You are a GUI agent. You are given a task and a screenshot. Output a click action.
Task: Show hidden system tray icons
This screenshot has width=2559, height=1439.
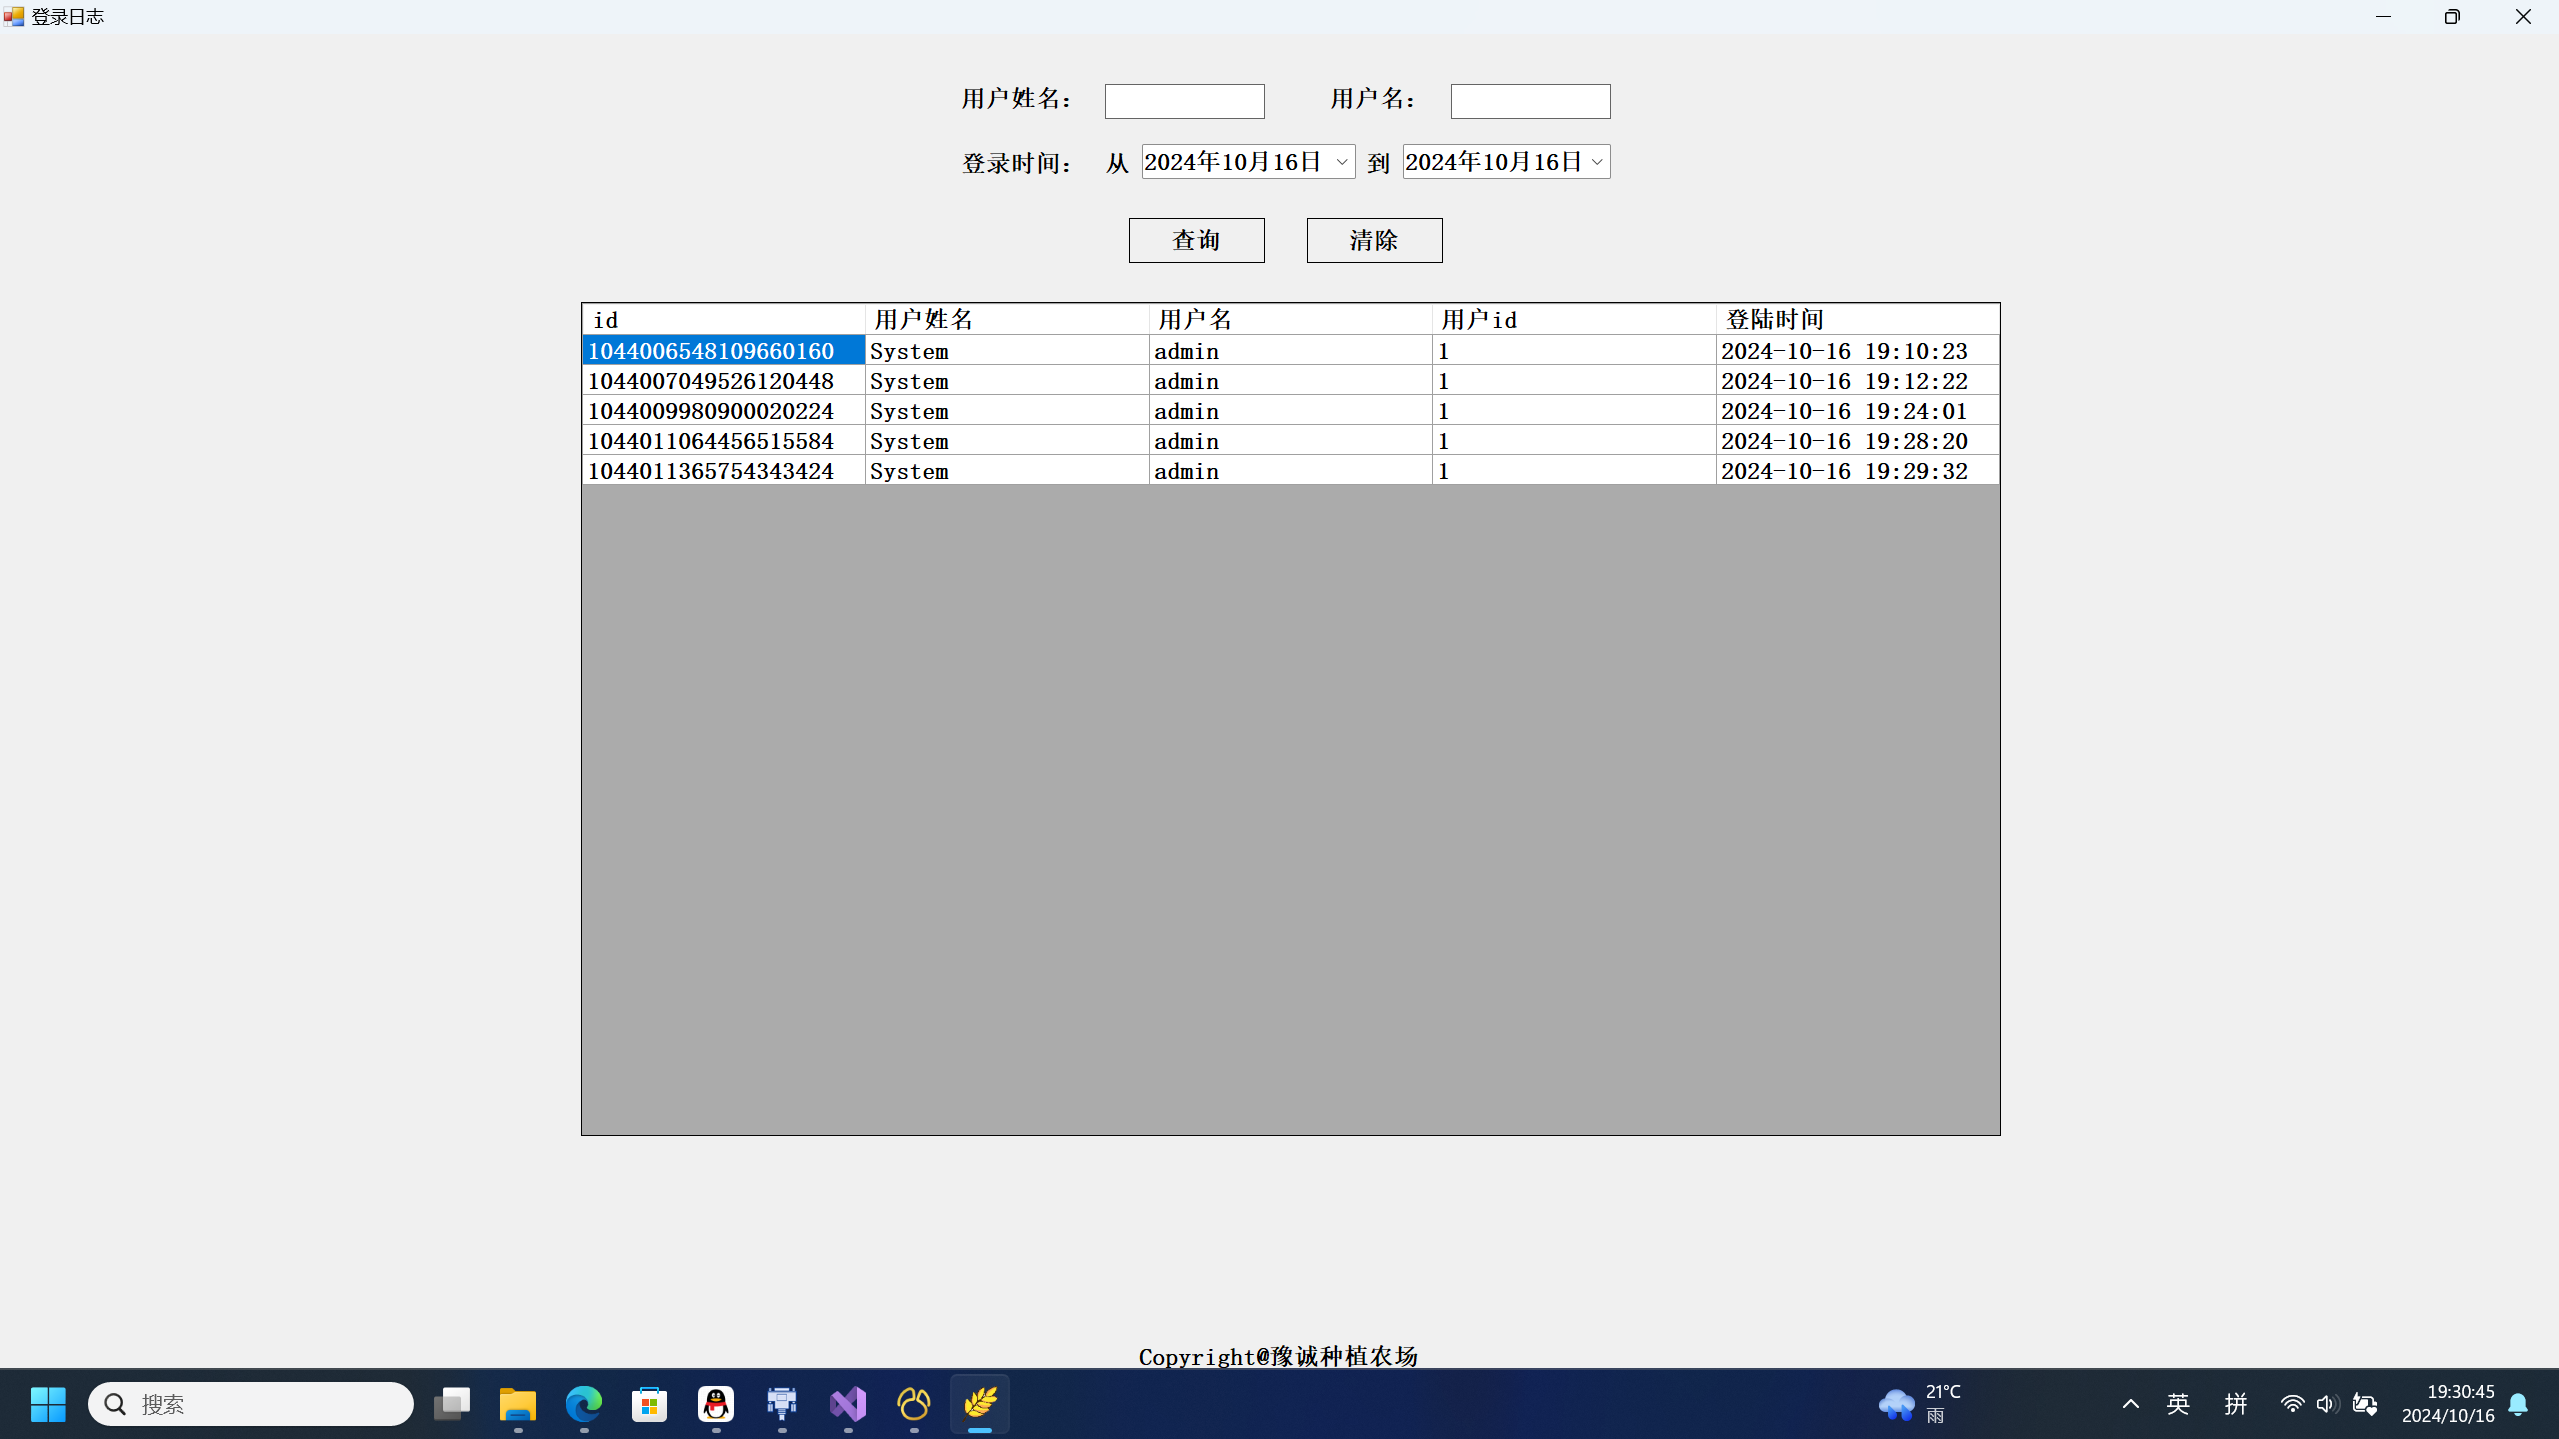tap(2130, 1404)
